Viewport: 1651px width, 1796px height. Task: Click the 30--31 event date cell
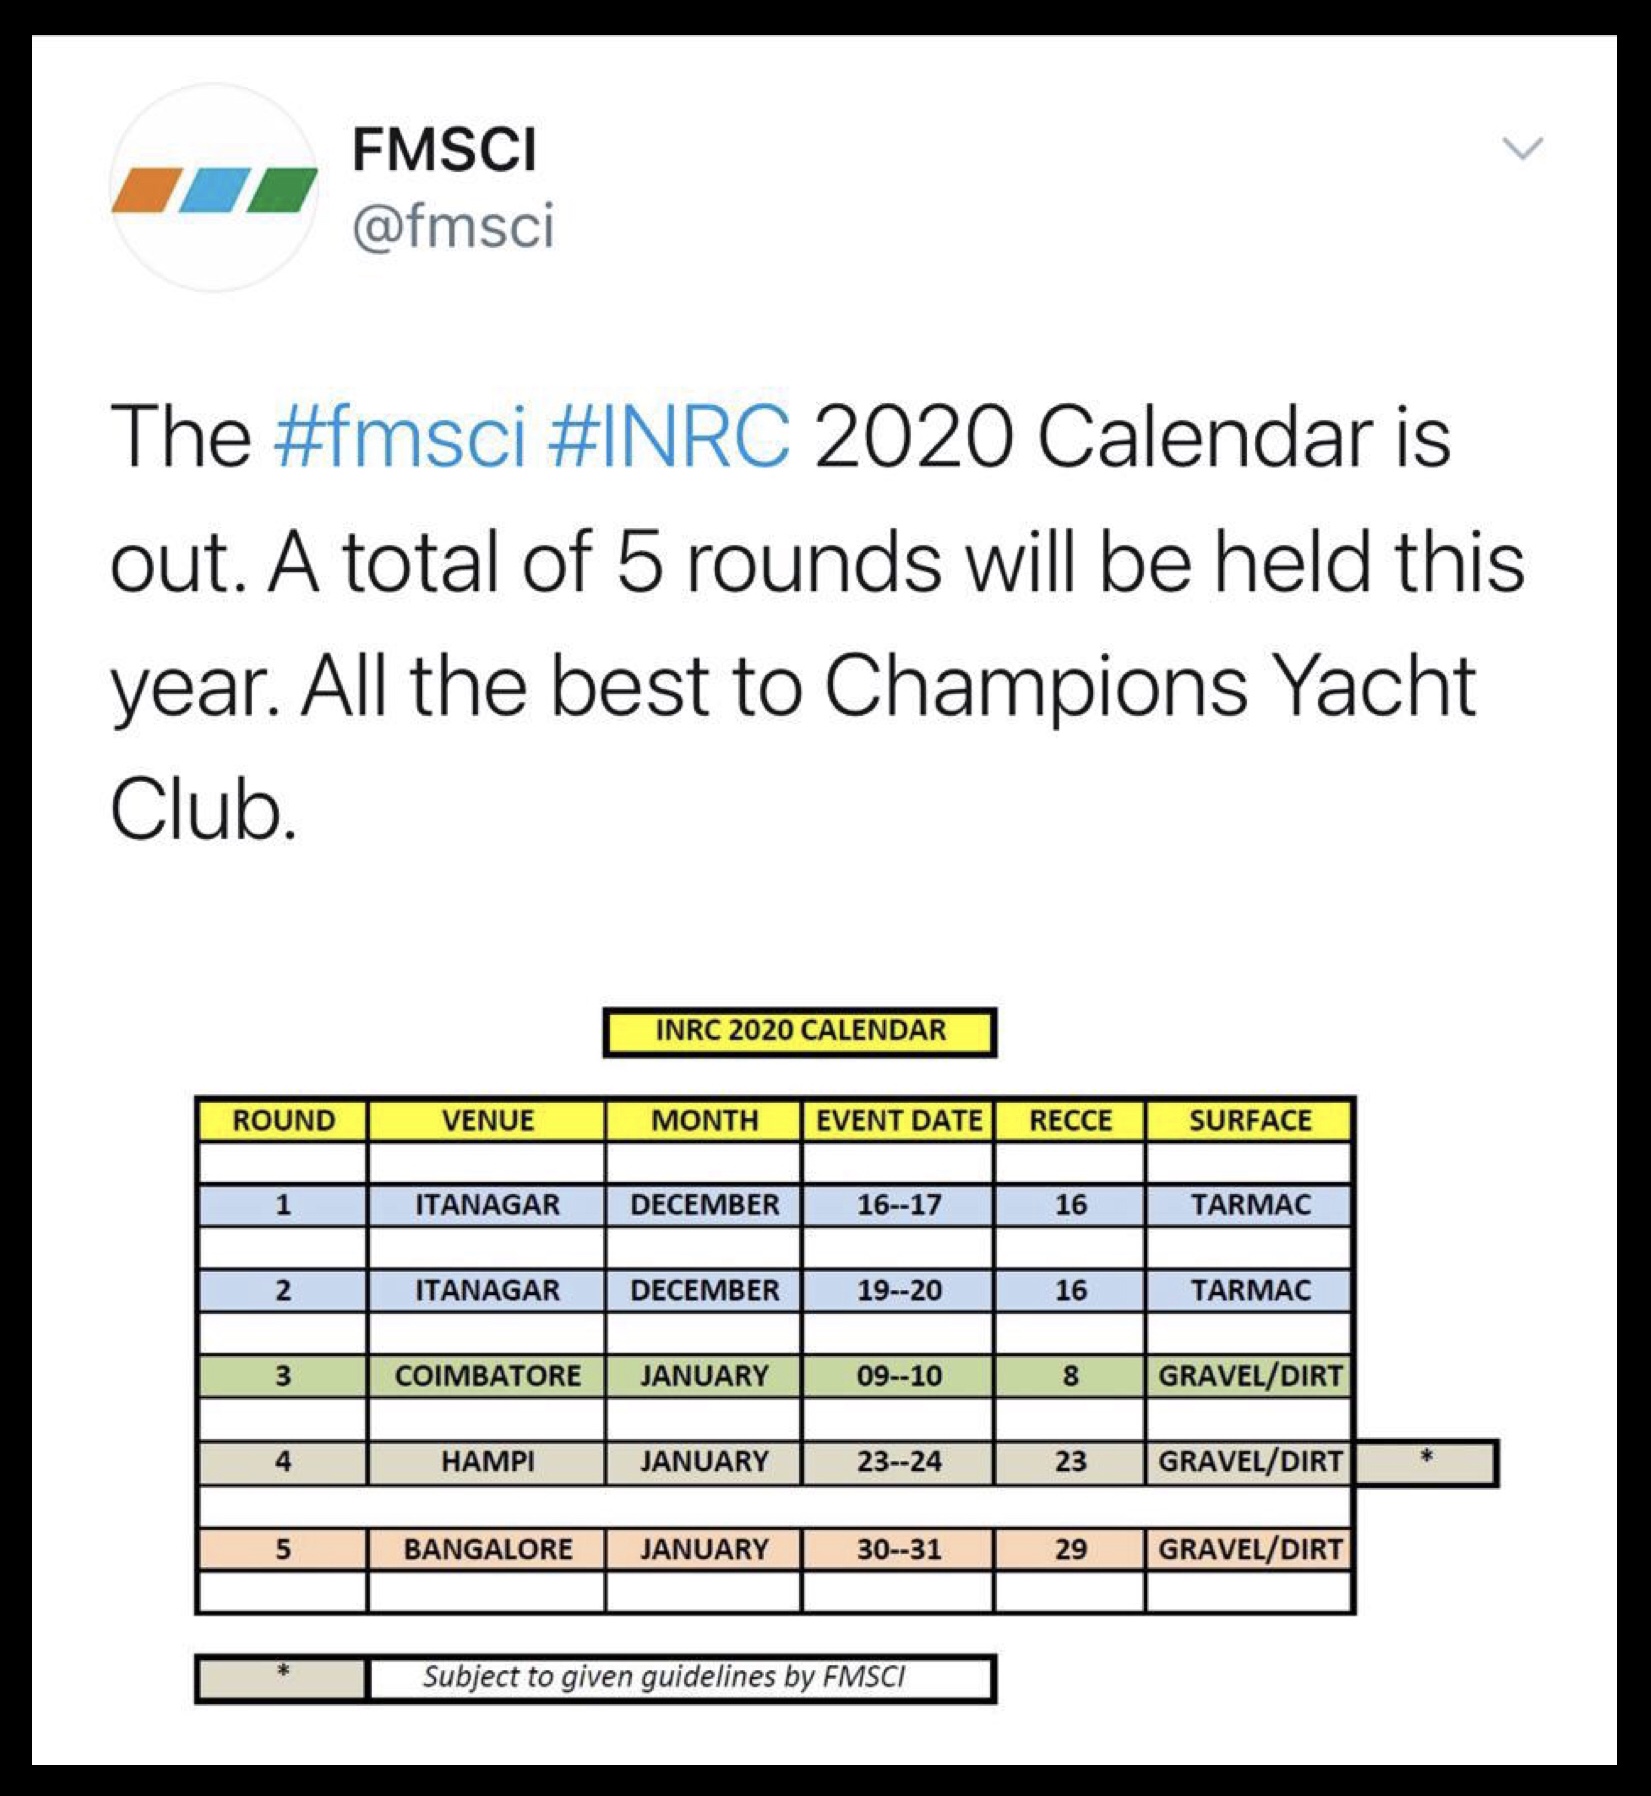pyautogui.click(x=898, y=1549)
